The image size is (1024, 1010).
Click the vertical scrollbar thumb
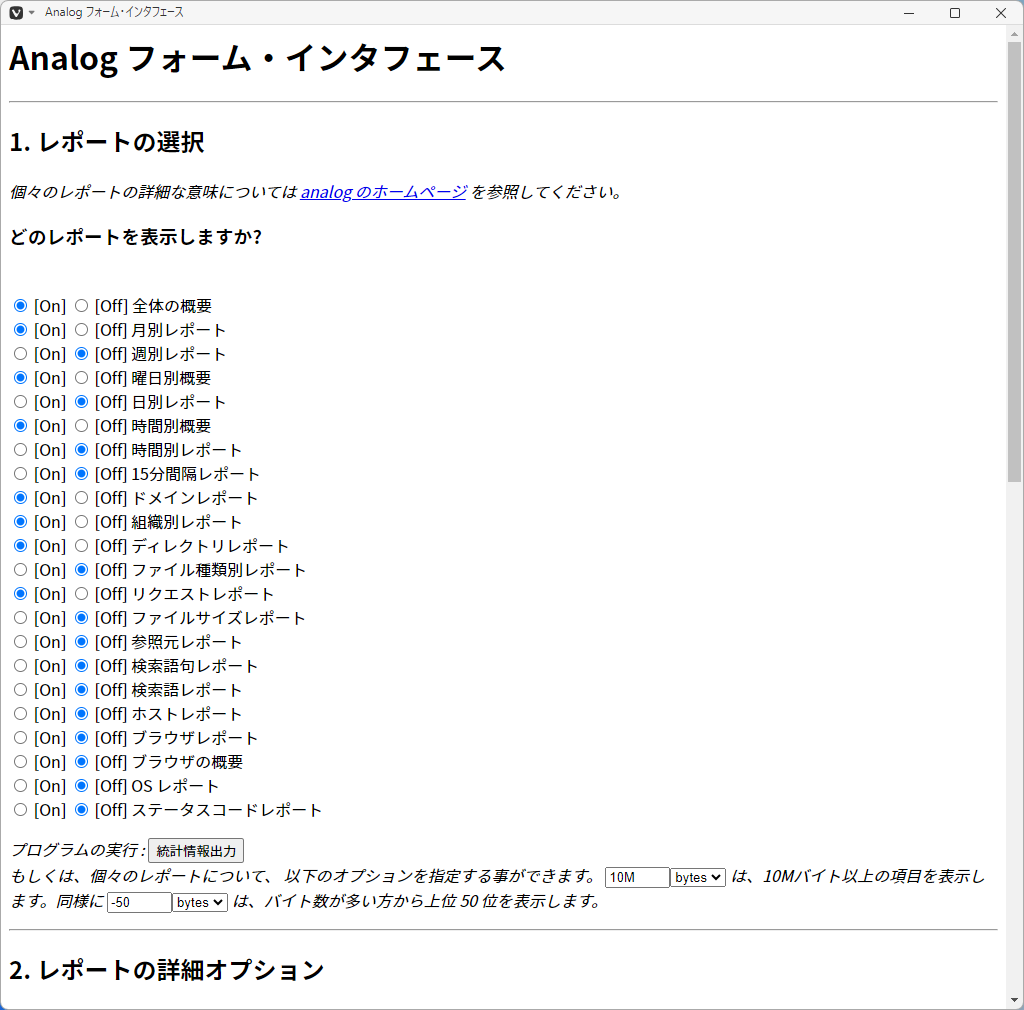click(x=1014, y=261)
